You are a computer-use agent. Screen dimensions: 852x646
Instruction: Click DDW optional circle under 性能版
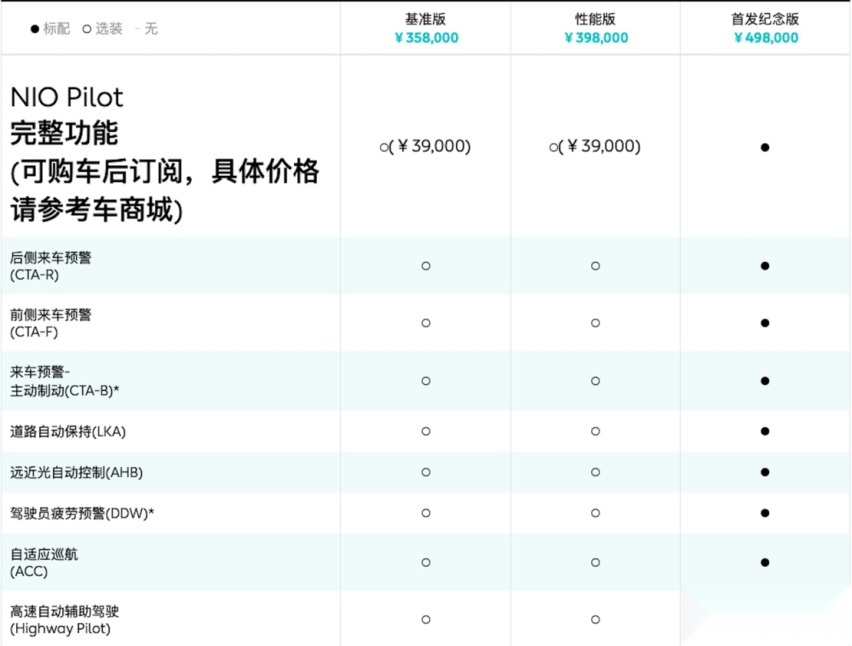pos(596,513)
